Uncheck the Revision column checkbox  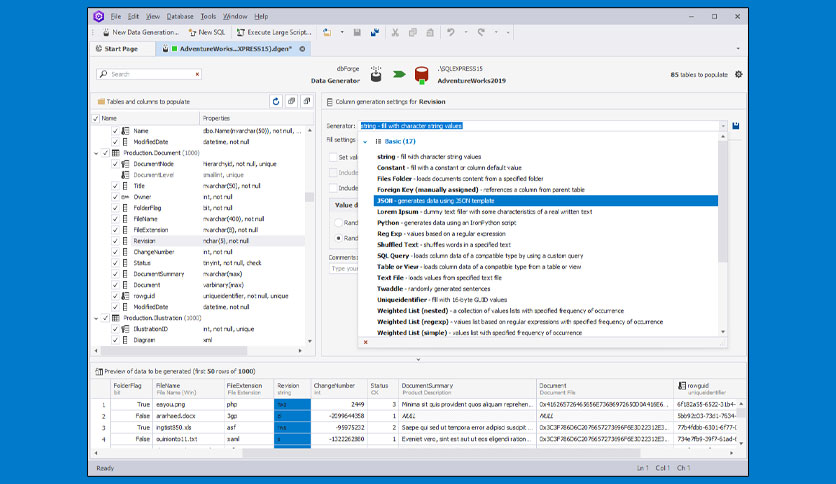pyautogui.click(x=115, y=241)
